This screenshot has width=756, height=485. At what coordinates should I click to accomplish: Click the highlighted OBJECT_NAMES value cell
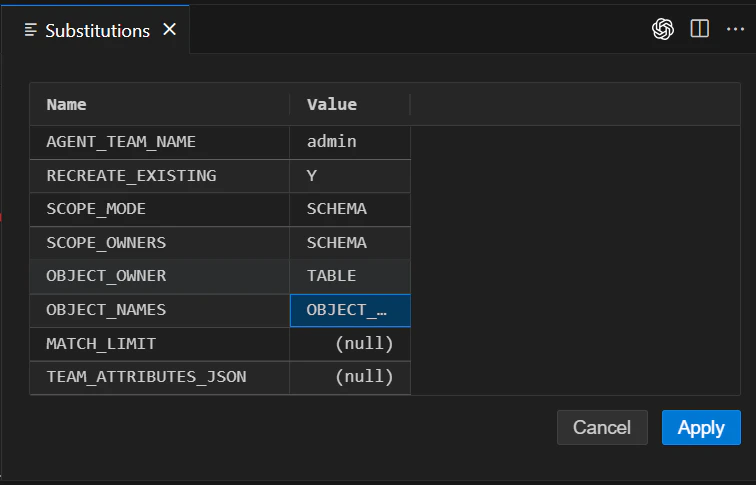coord(350,310)
